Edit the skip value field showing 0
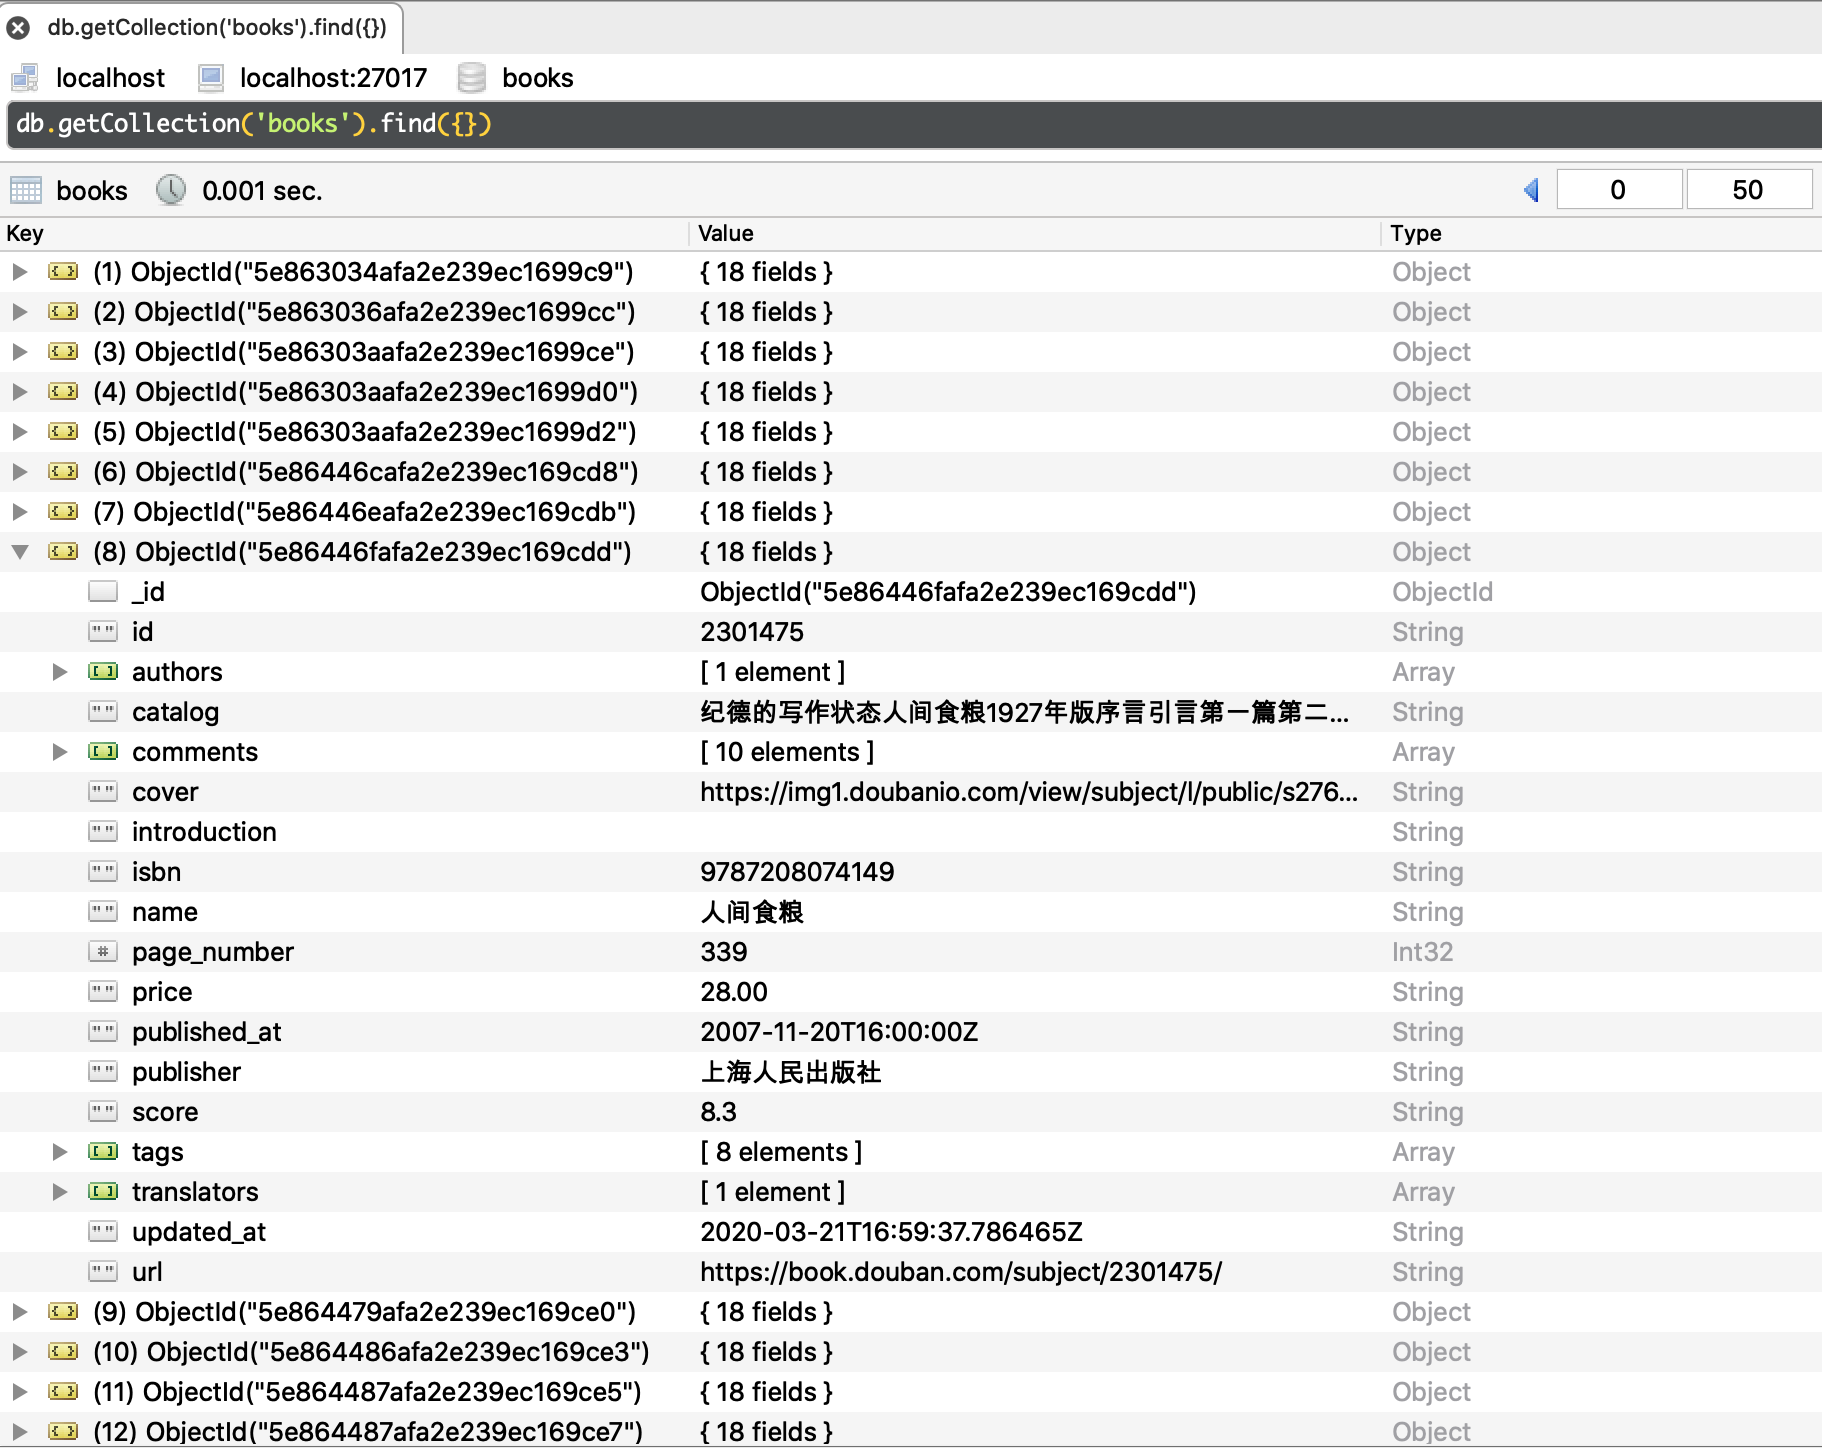 pyautogui.click(x=1619, y=190)
